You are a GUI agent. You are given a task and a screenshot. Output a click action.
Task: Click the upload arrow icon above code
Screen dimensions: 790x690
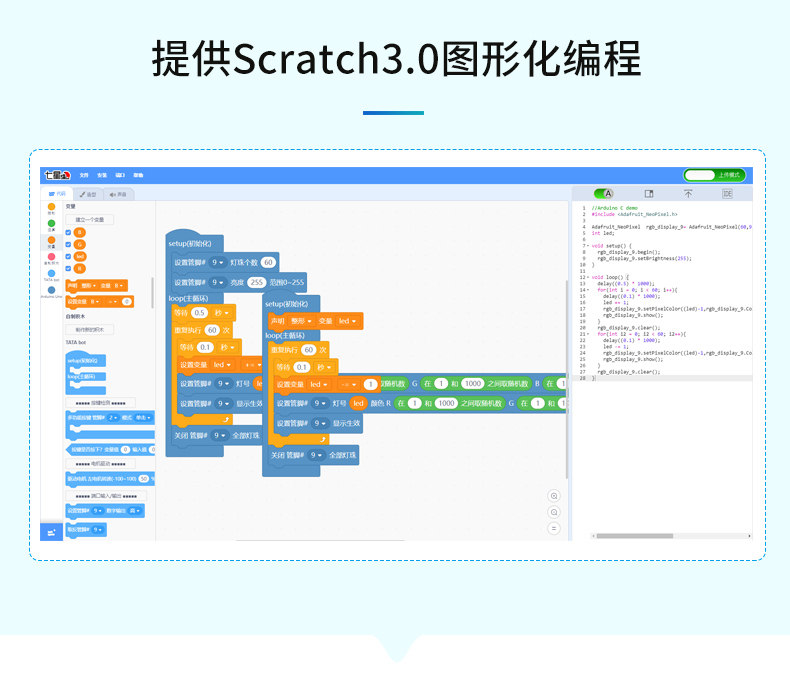(688, 194)
